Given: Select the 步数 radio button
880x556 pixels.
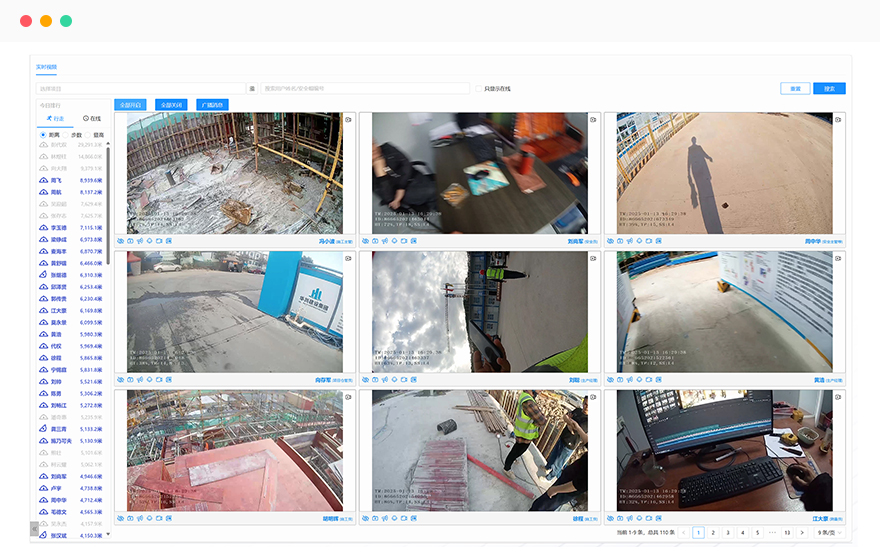Looking at the screenshot, I should click(65, 135).
